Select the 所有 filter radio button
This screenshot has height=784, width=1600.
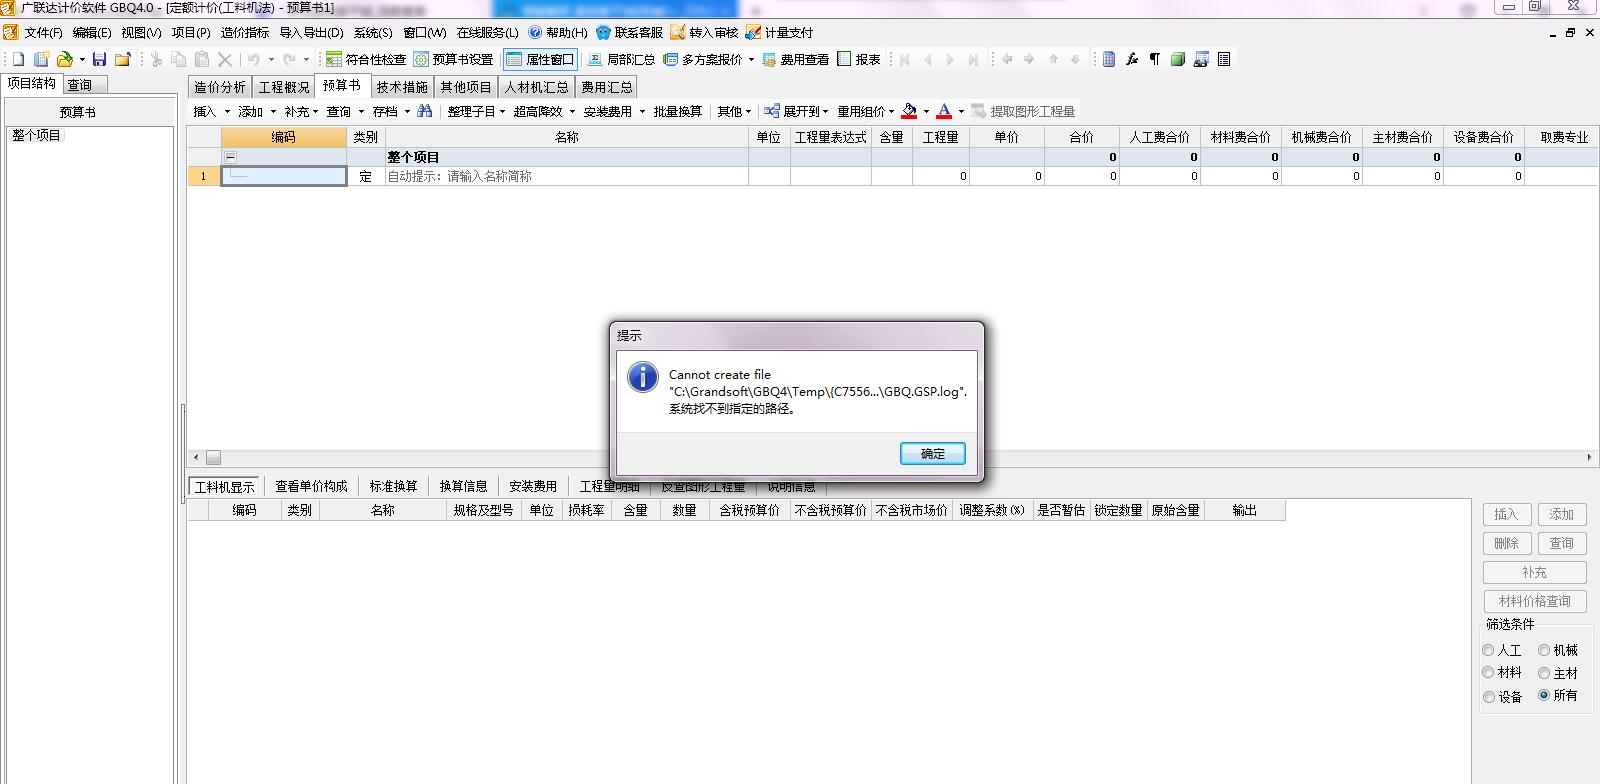1545,696
